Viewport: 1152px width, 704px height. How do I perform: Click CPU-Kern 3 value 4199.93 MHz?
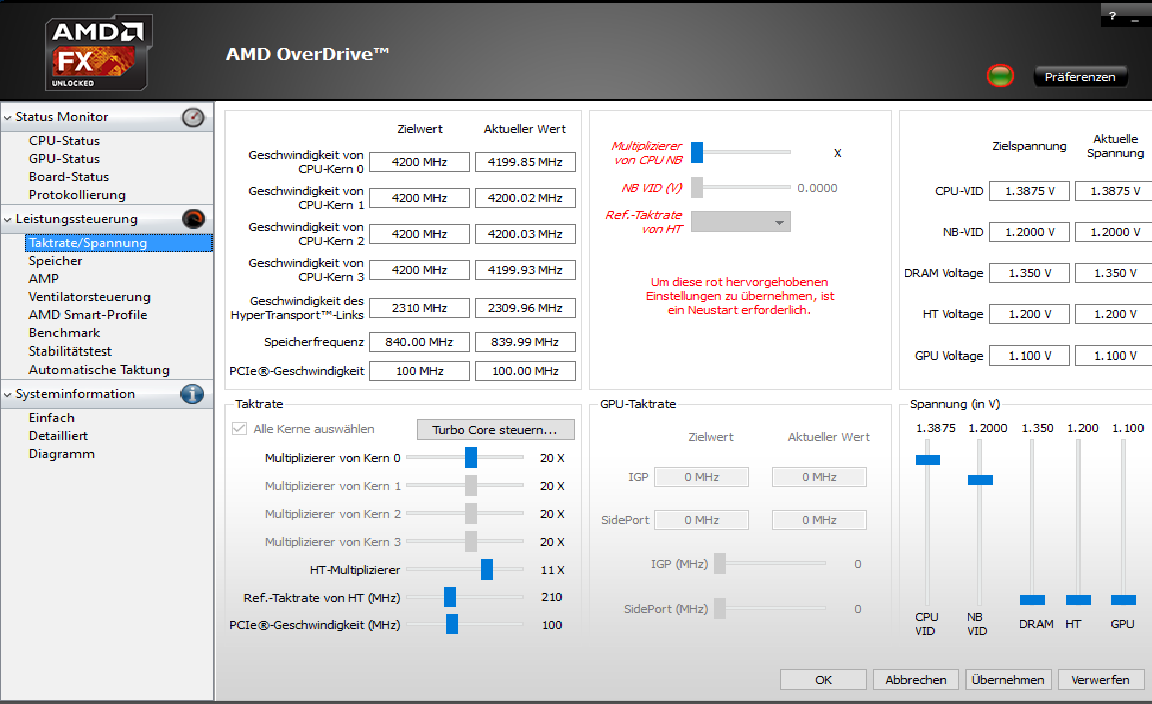(525, 270)
